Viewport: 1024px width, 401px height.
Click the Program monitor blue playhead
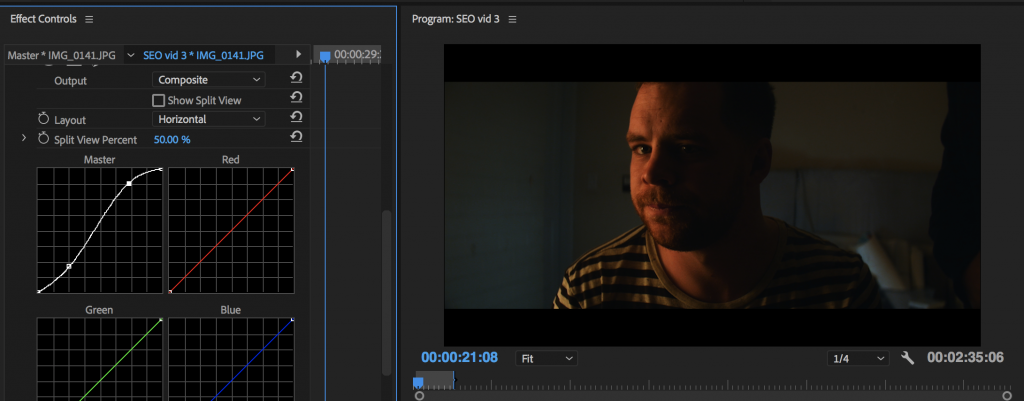click(x=419, y=382)
